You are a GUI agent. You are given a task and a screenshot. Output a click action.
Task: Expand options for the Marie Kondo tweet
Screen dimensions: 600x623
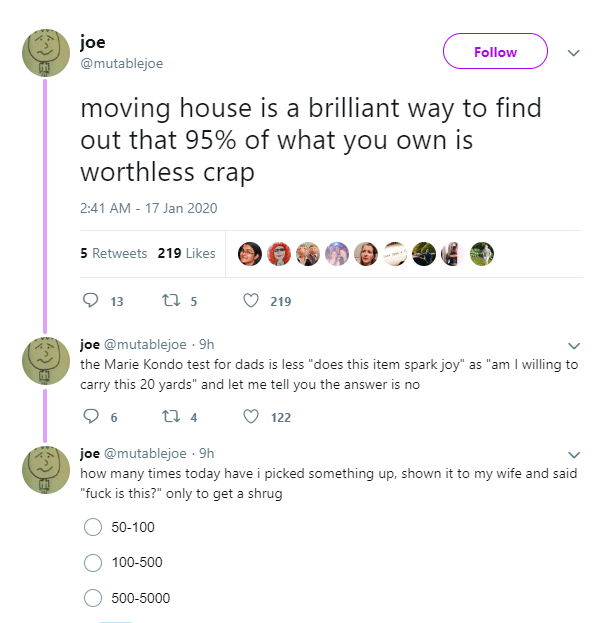574,346
